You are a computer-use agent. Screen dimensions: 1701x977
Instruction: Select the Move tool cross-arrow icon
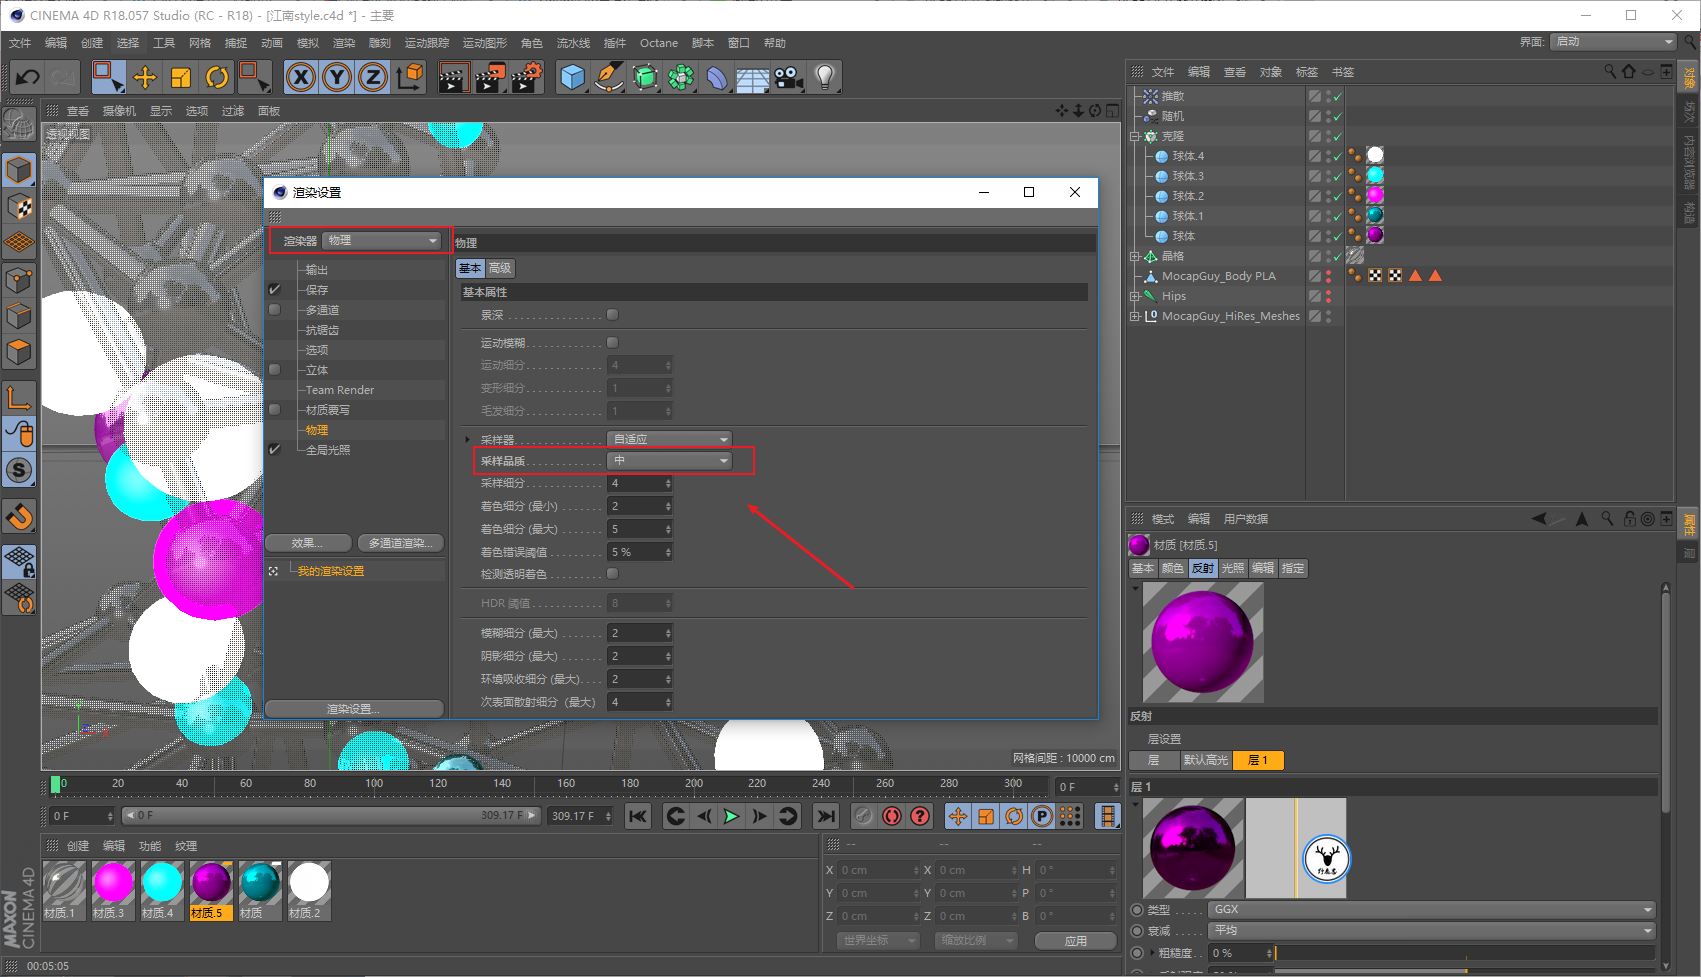tap(145, 77)
